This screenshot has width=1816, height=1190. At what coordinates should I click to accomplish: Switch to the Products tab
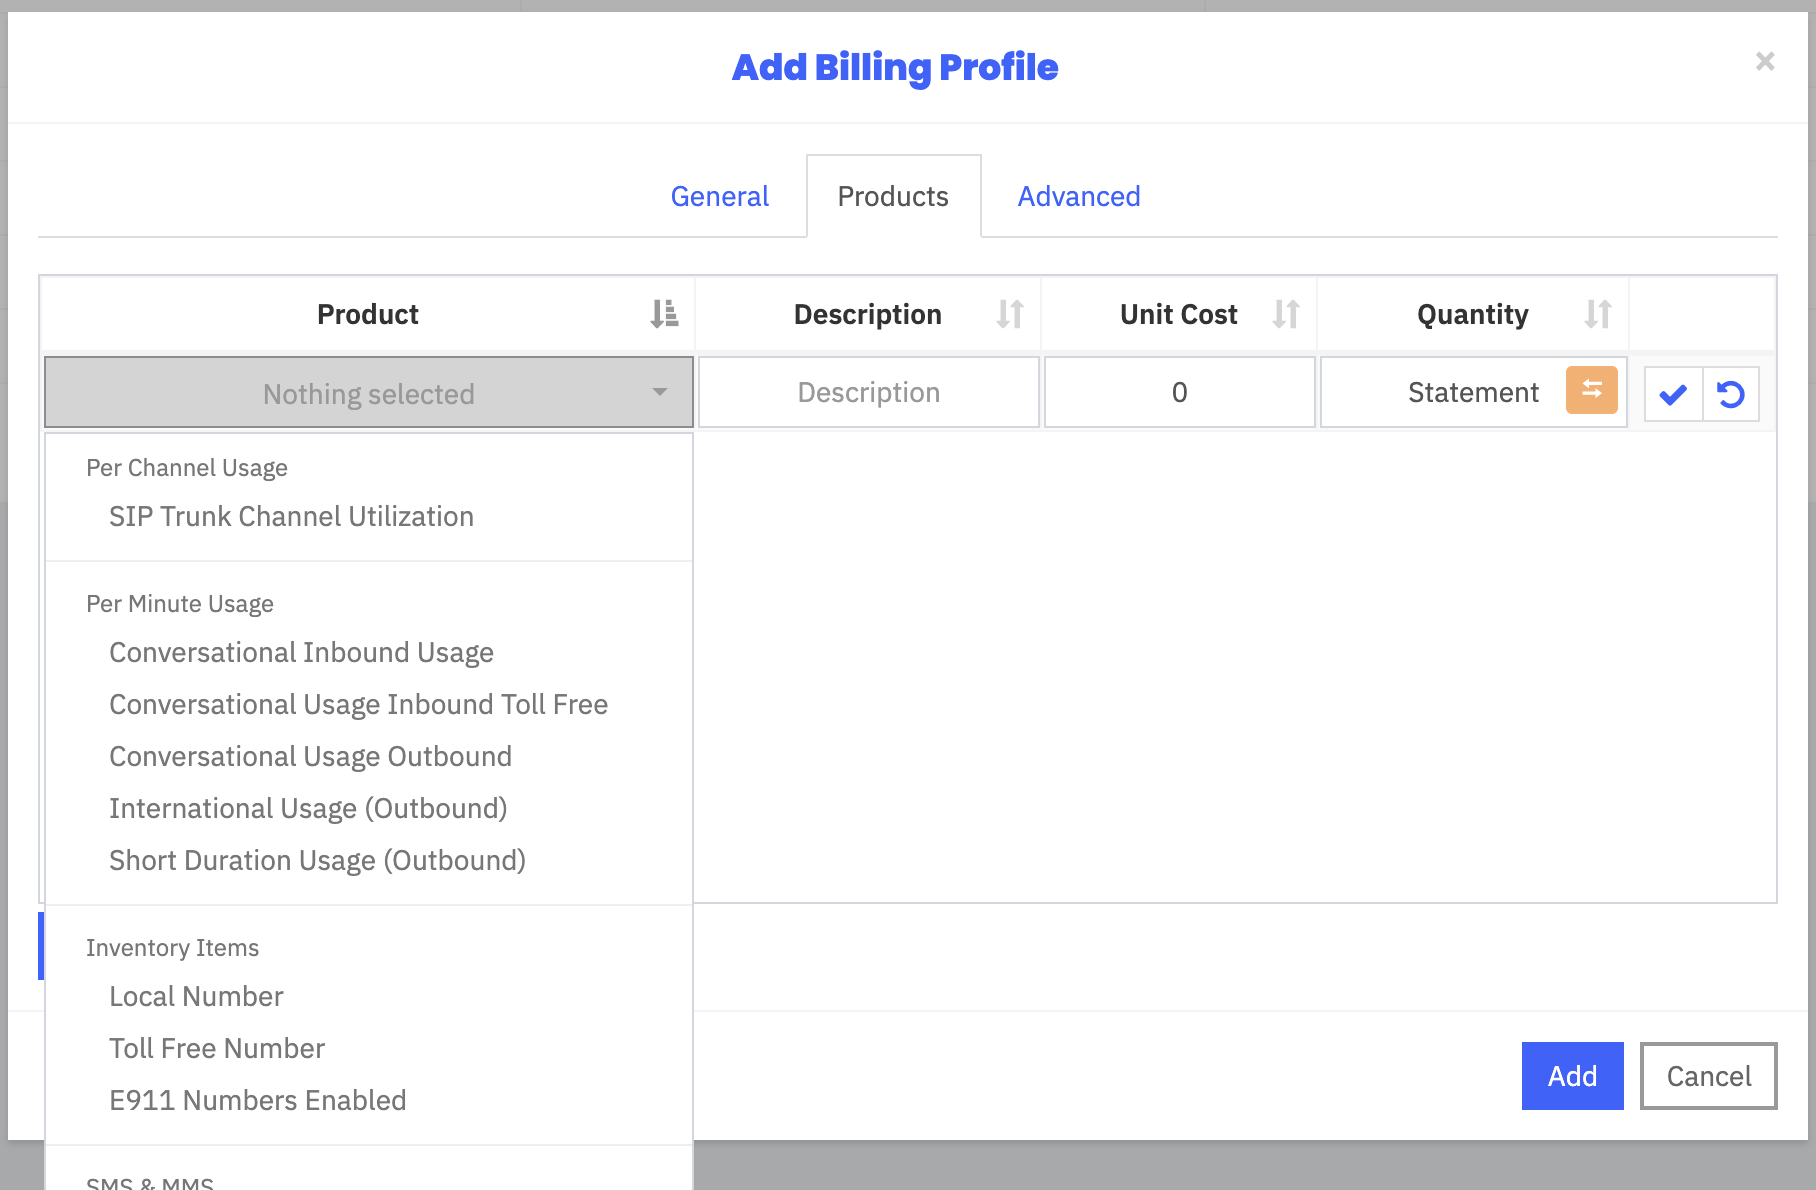pyautogui.click(x=893, y=196)
